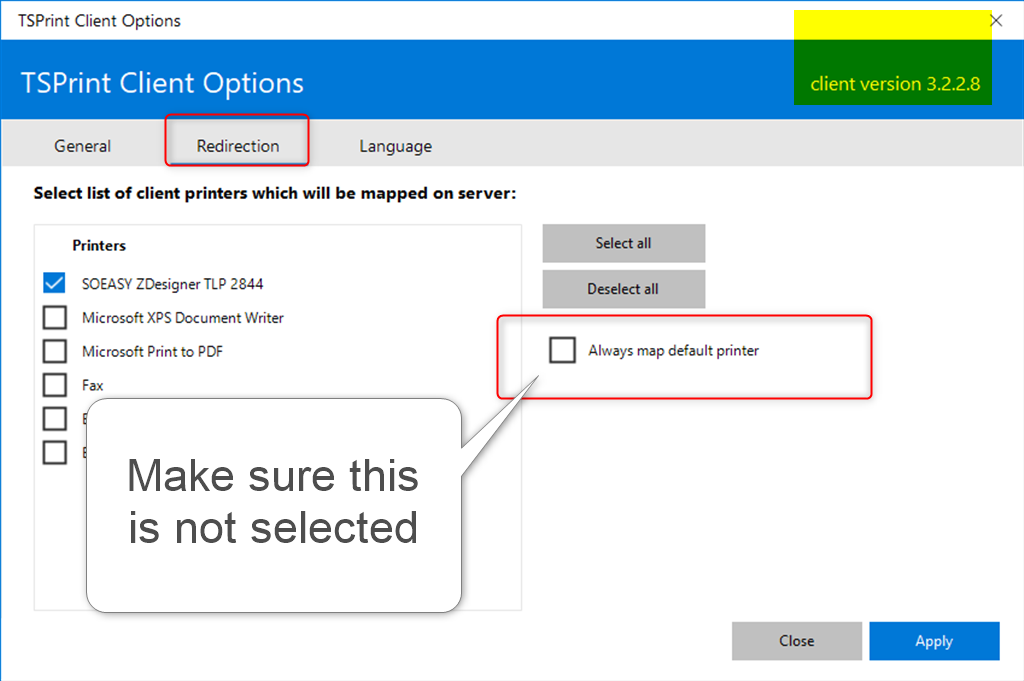
Task: Click the Fax printer label
Action: pyautogui.click(x=92, y=385)
